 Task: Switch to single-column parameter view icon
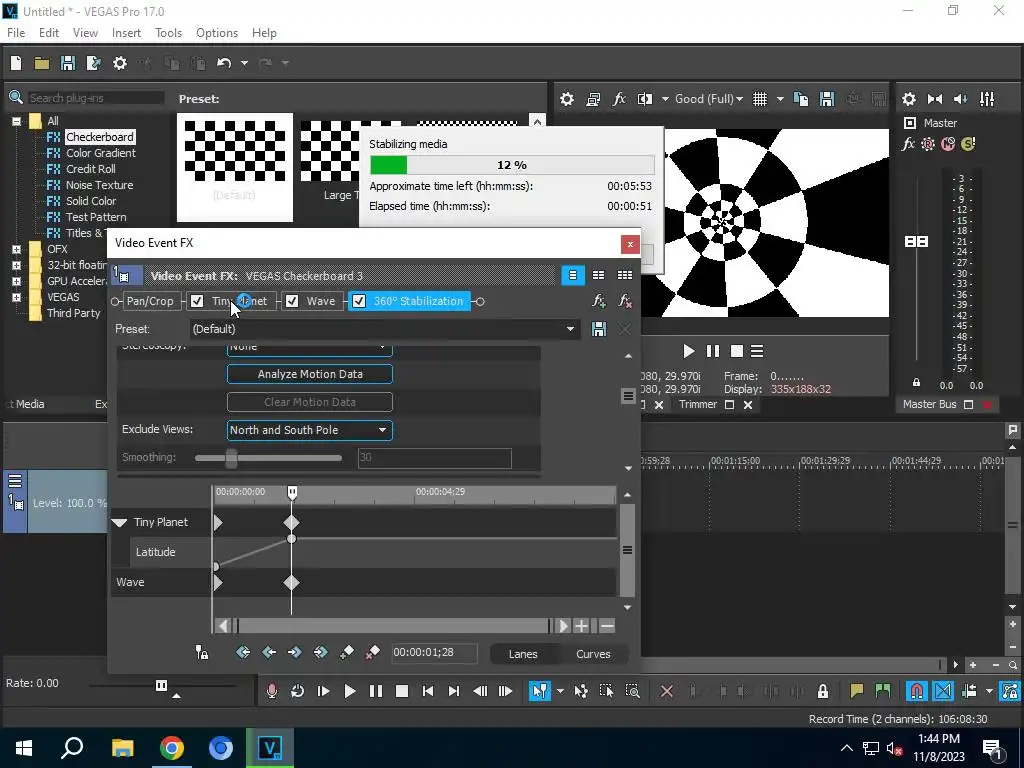click(x=573, y=276)
